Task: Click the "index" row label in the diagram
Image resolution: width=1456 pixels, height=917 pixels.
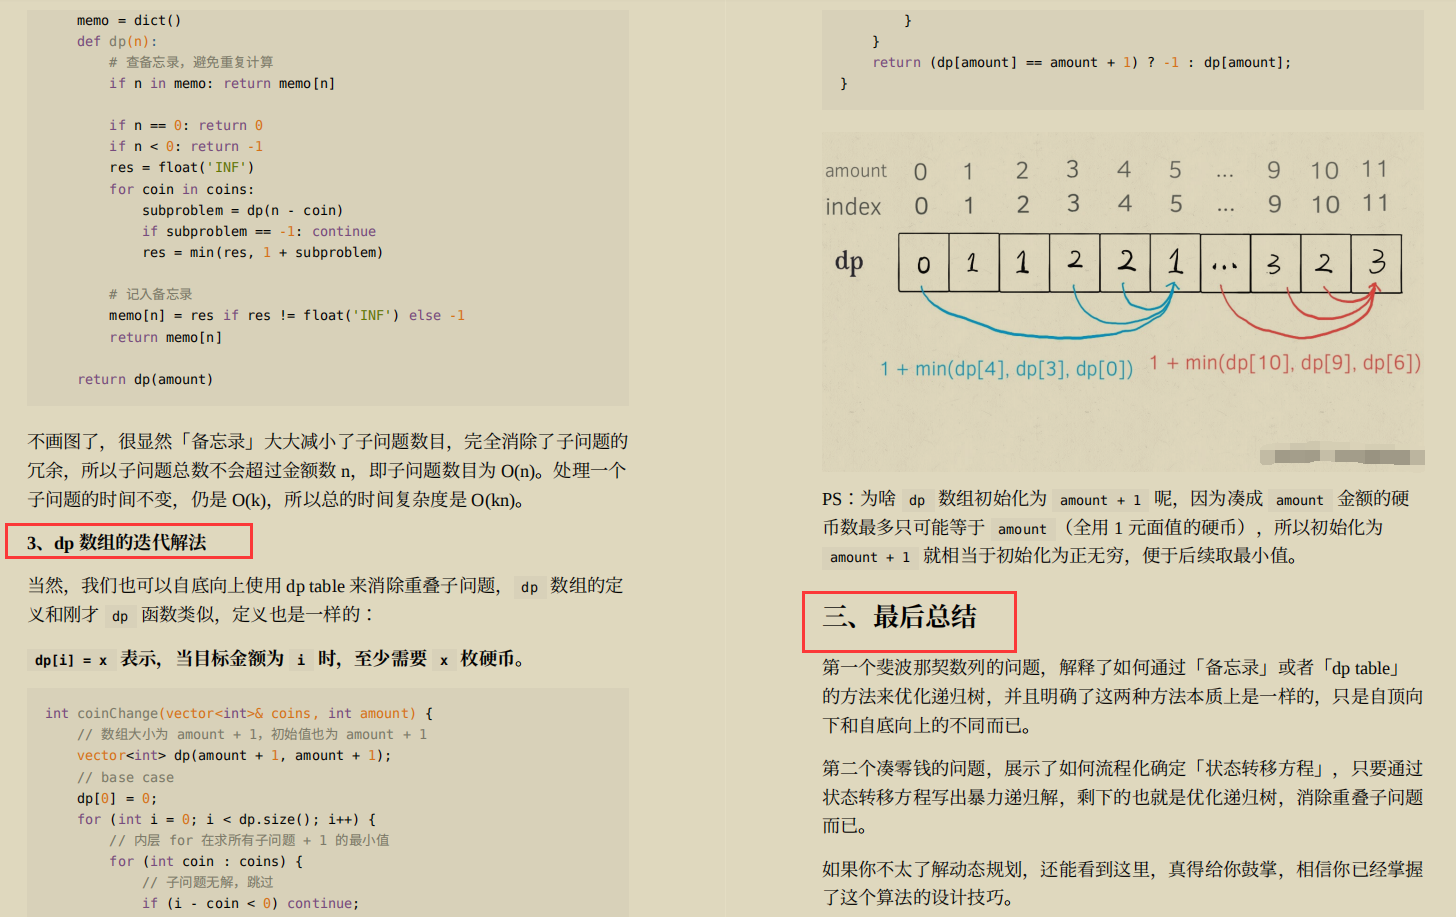Action: [853, 207]
